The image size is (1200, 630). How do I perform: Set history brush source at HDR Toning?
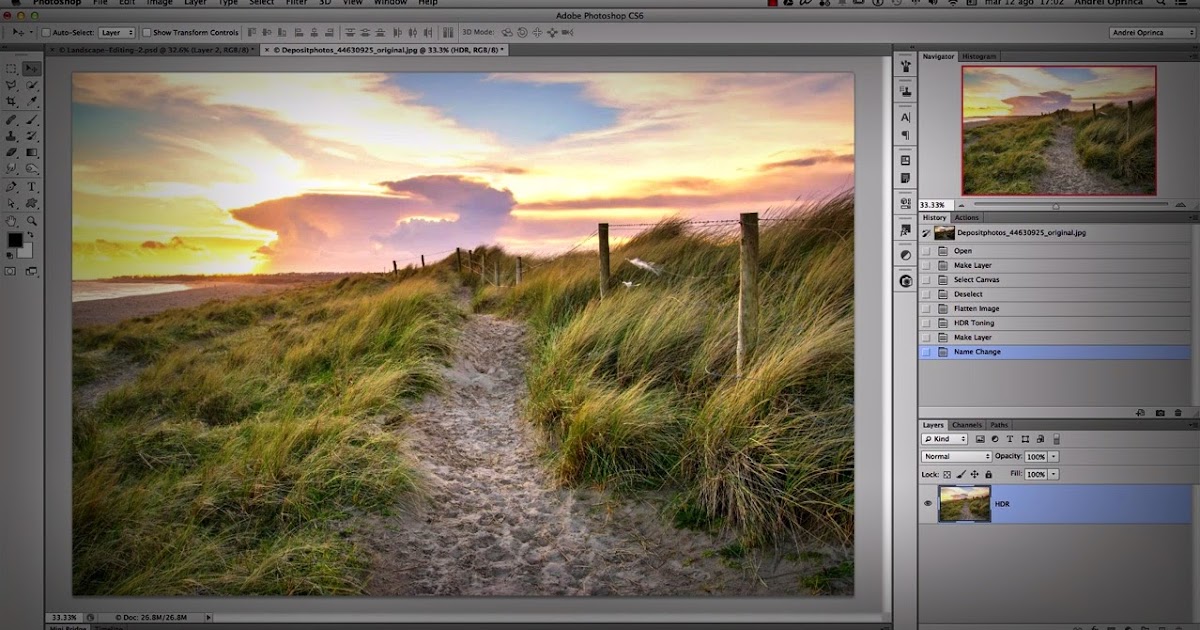point(926,323)
